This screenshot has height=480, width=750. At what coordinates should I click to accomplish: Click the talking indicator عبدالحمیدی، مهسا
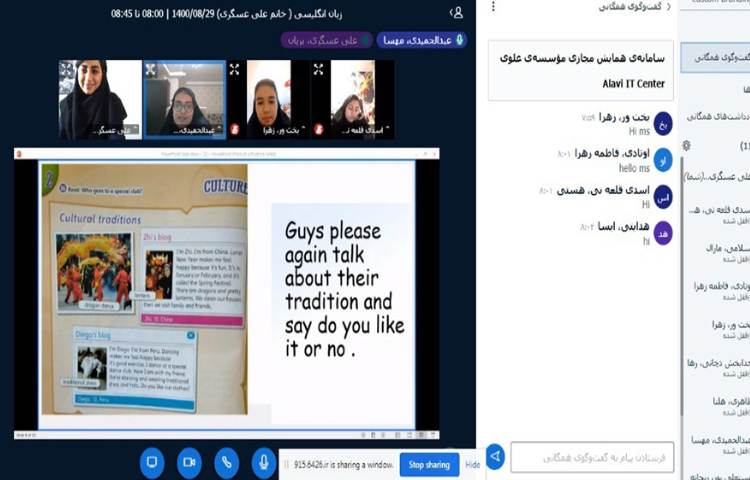[421, 40]
